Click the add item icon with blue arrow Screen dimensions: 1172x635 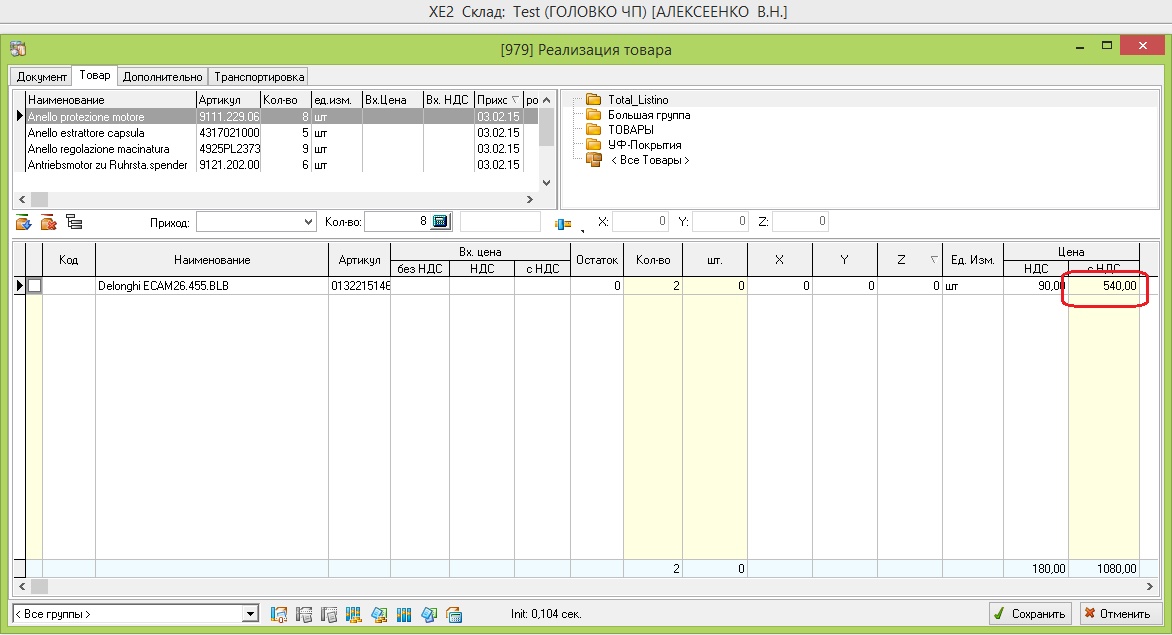point(23,222)
